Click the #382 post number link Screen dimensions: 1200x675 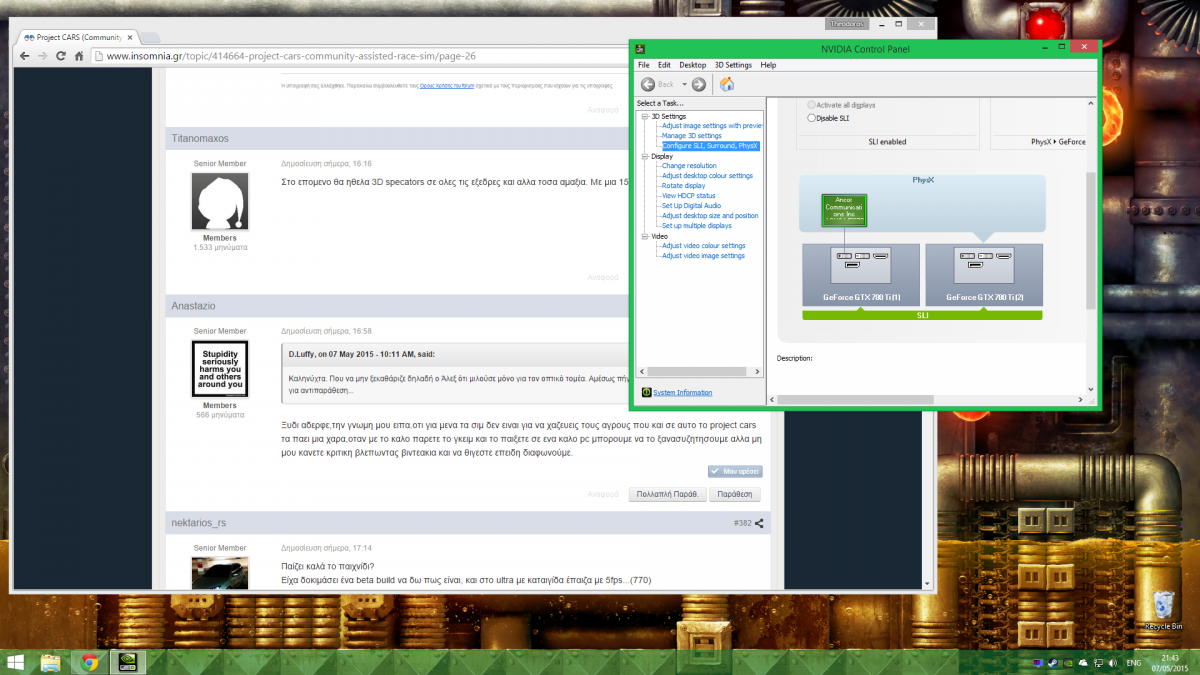point(742,522)
